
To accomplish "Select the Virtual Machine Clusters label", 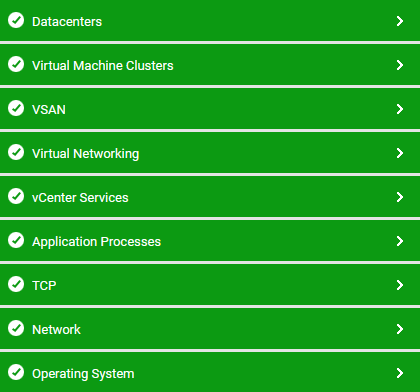I will pyautogui.click(x=103, y=66).
